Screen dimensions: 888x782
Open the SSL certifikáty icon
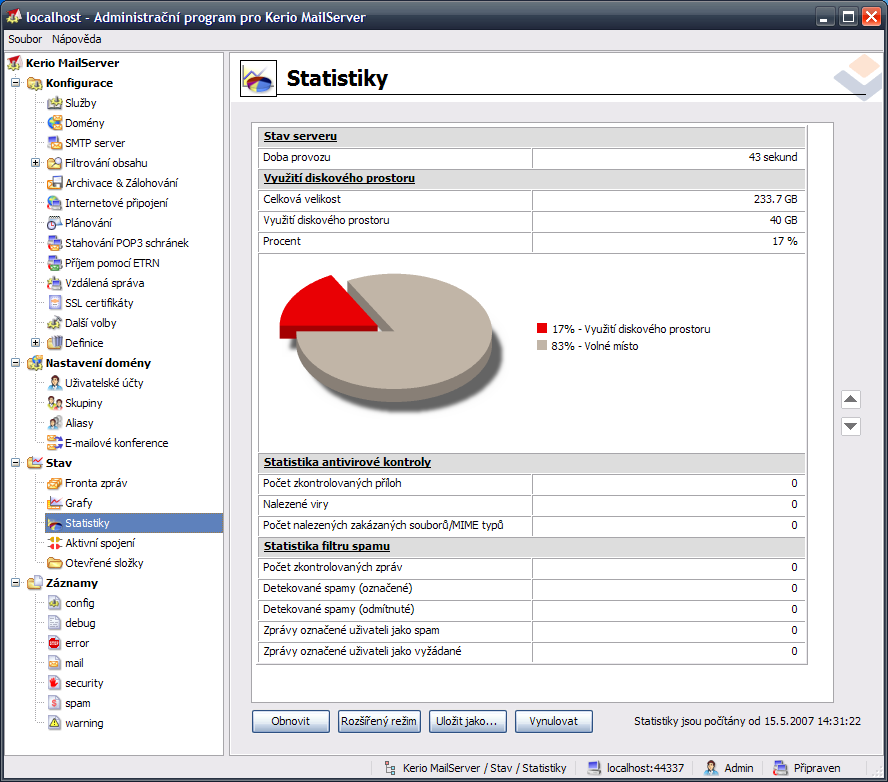click(54, 303)
